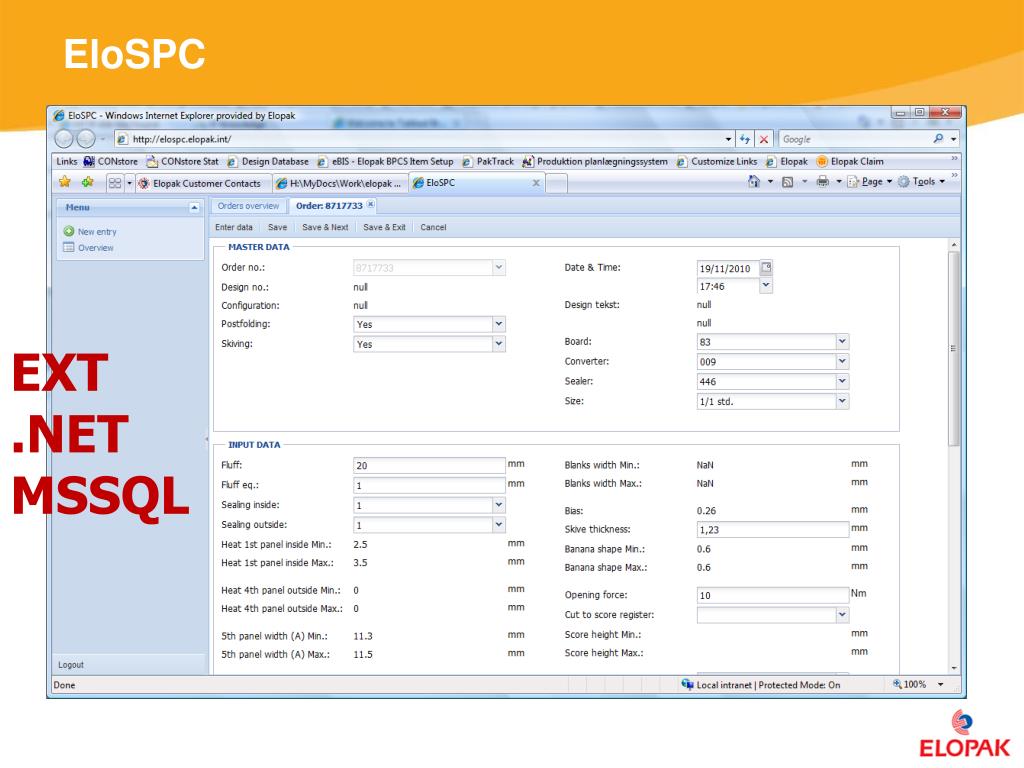
Task: Switch to the Orders overview tab
Action: click(248, 206)
